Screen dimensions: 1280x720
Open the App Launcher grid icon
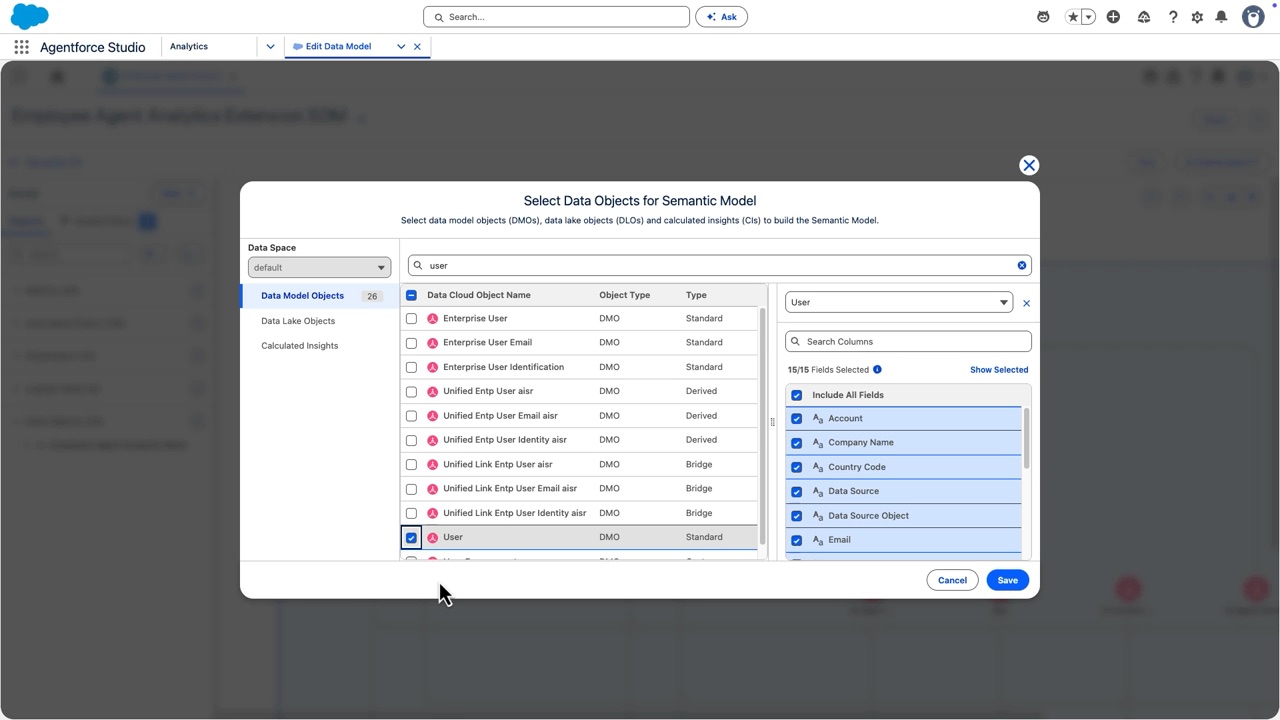click(21, 47)
